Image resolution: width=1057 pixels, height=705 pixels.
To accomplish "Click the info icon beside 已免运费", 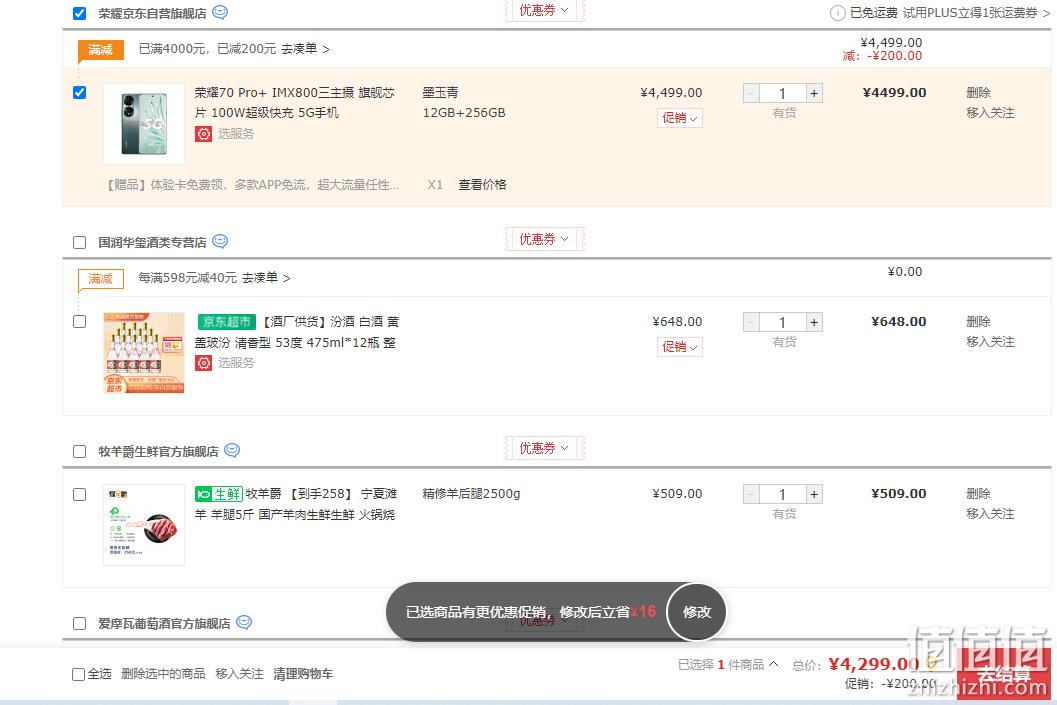I will [x=837, y=13].
